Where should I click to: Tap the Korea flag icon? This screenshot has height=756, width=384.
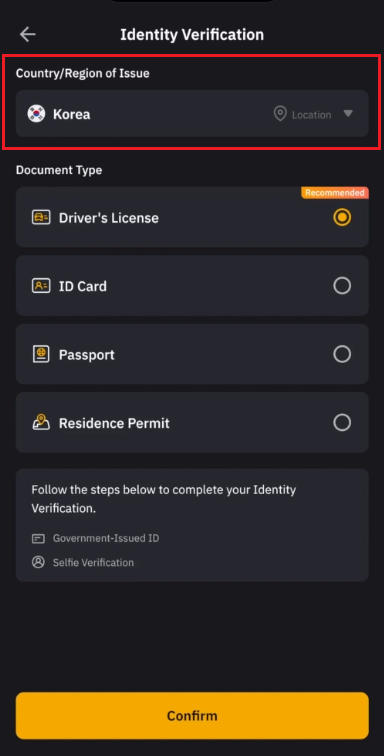(x=36, y=114)
